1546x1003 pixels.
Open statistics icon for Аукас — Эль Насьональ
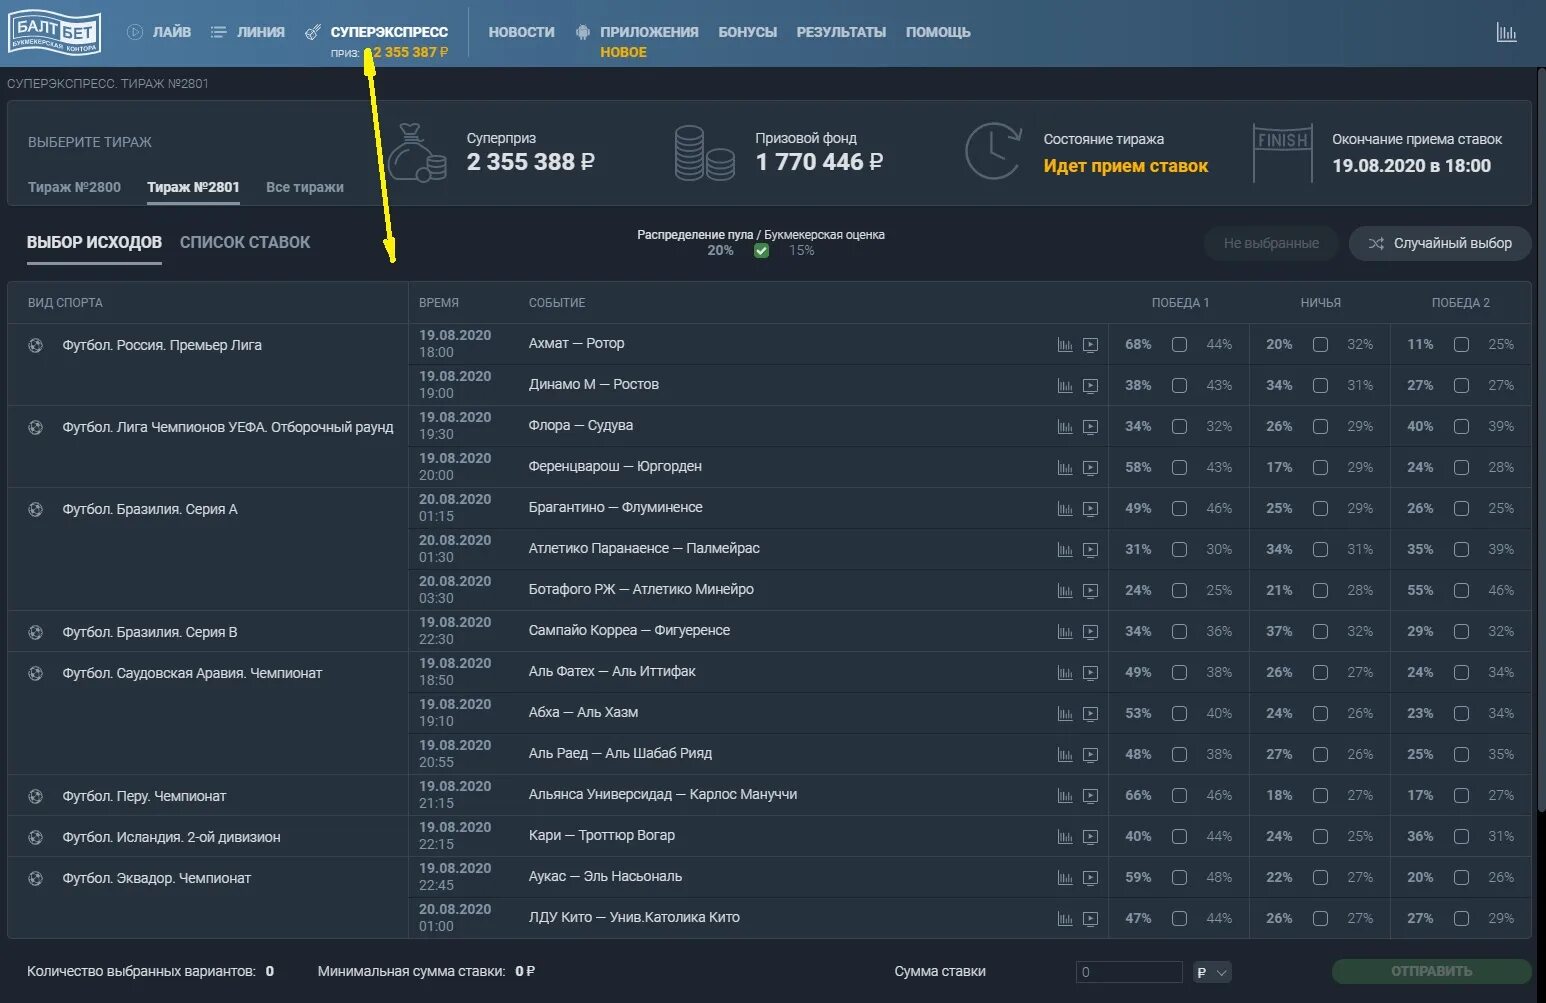(x=1065, y=878)
